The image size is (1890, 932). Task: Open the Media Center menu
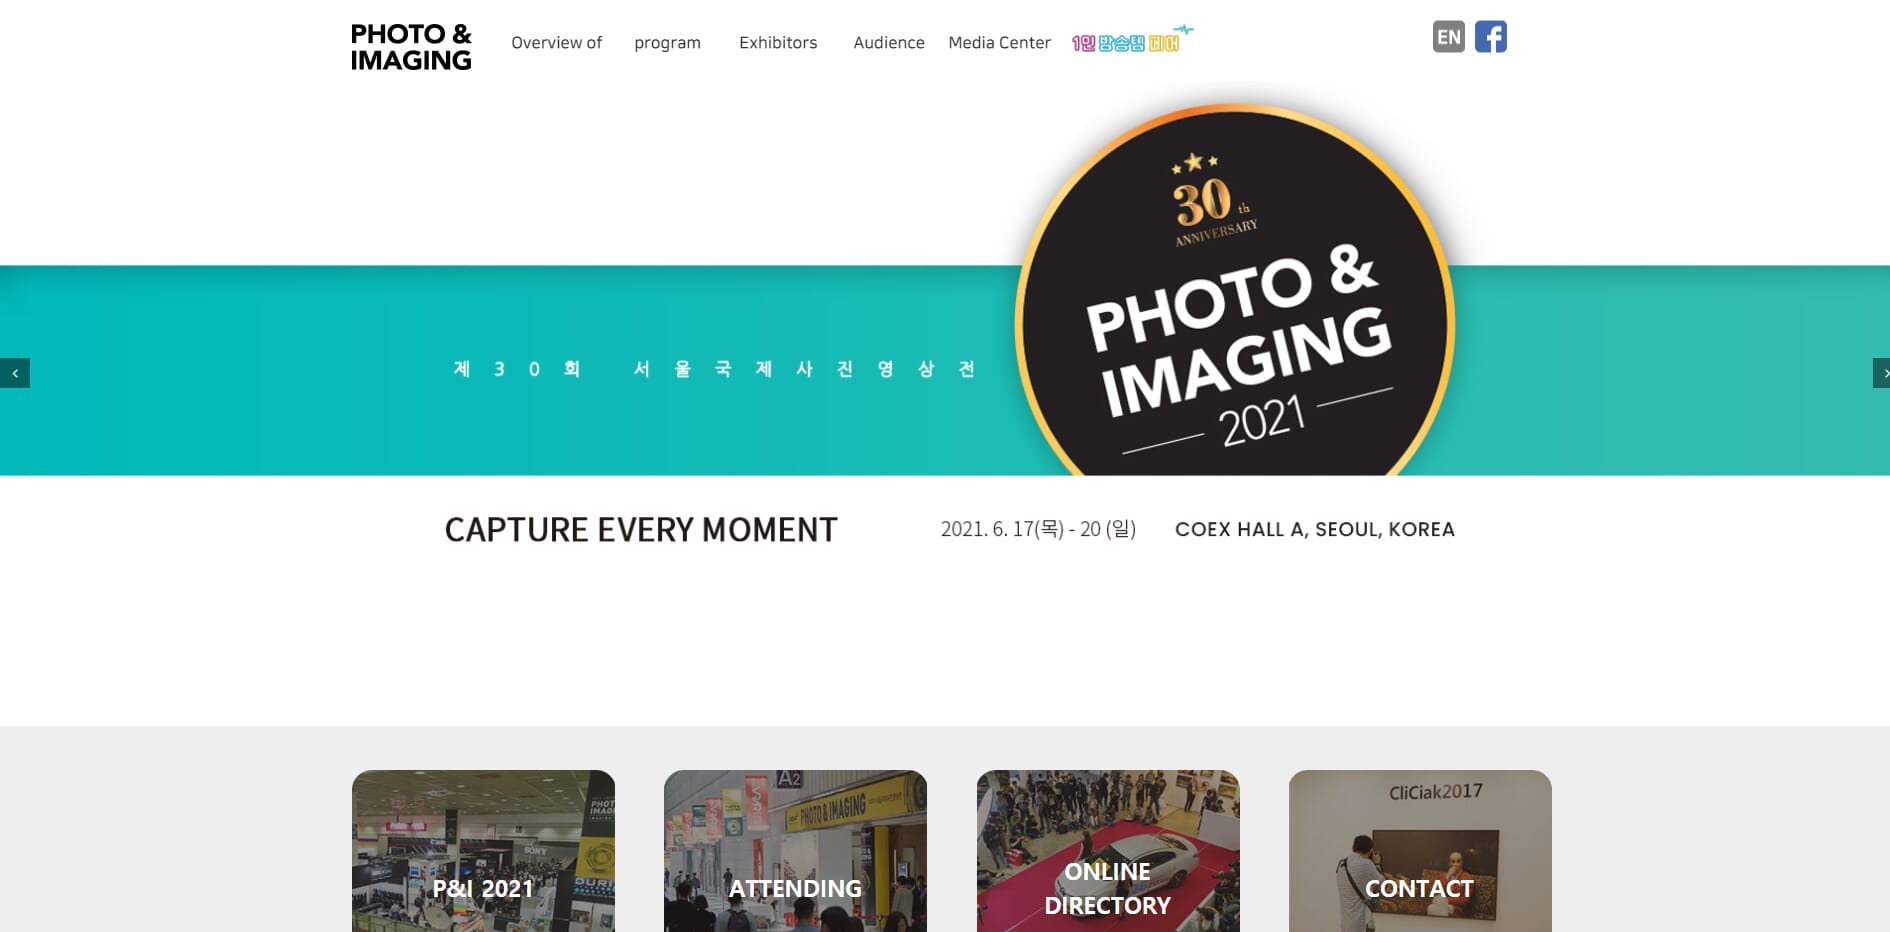point(999,43)
